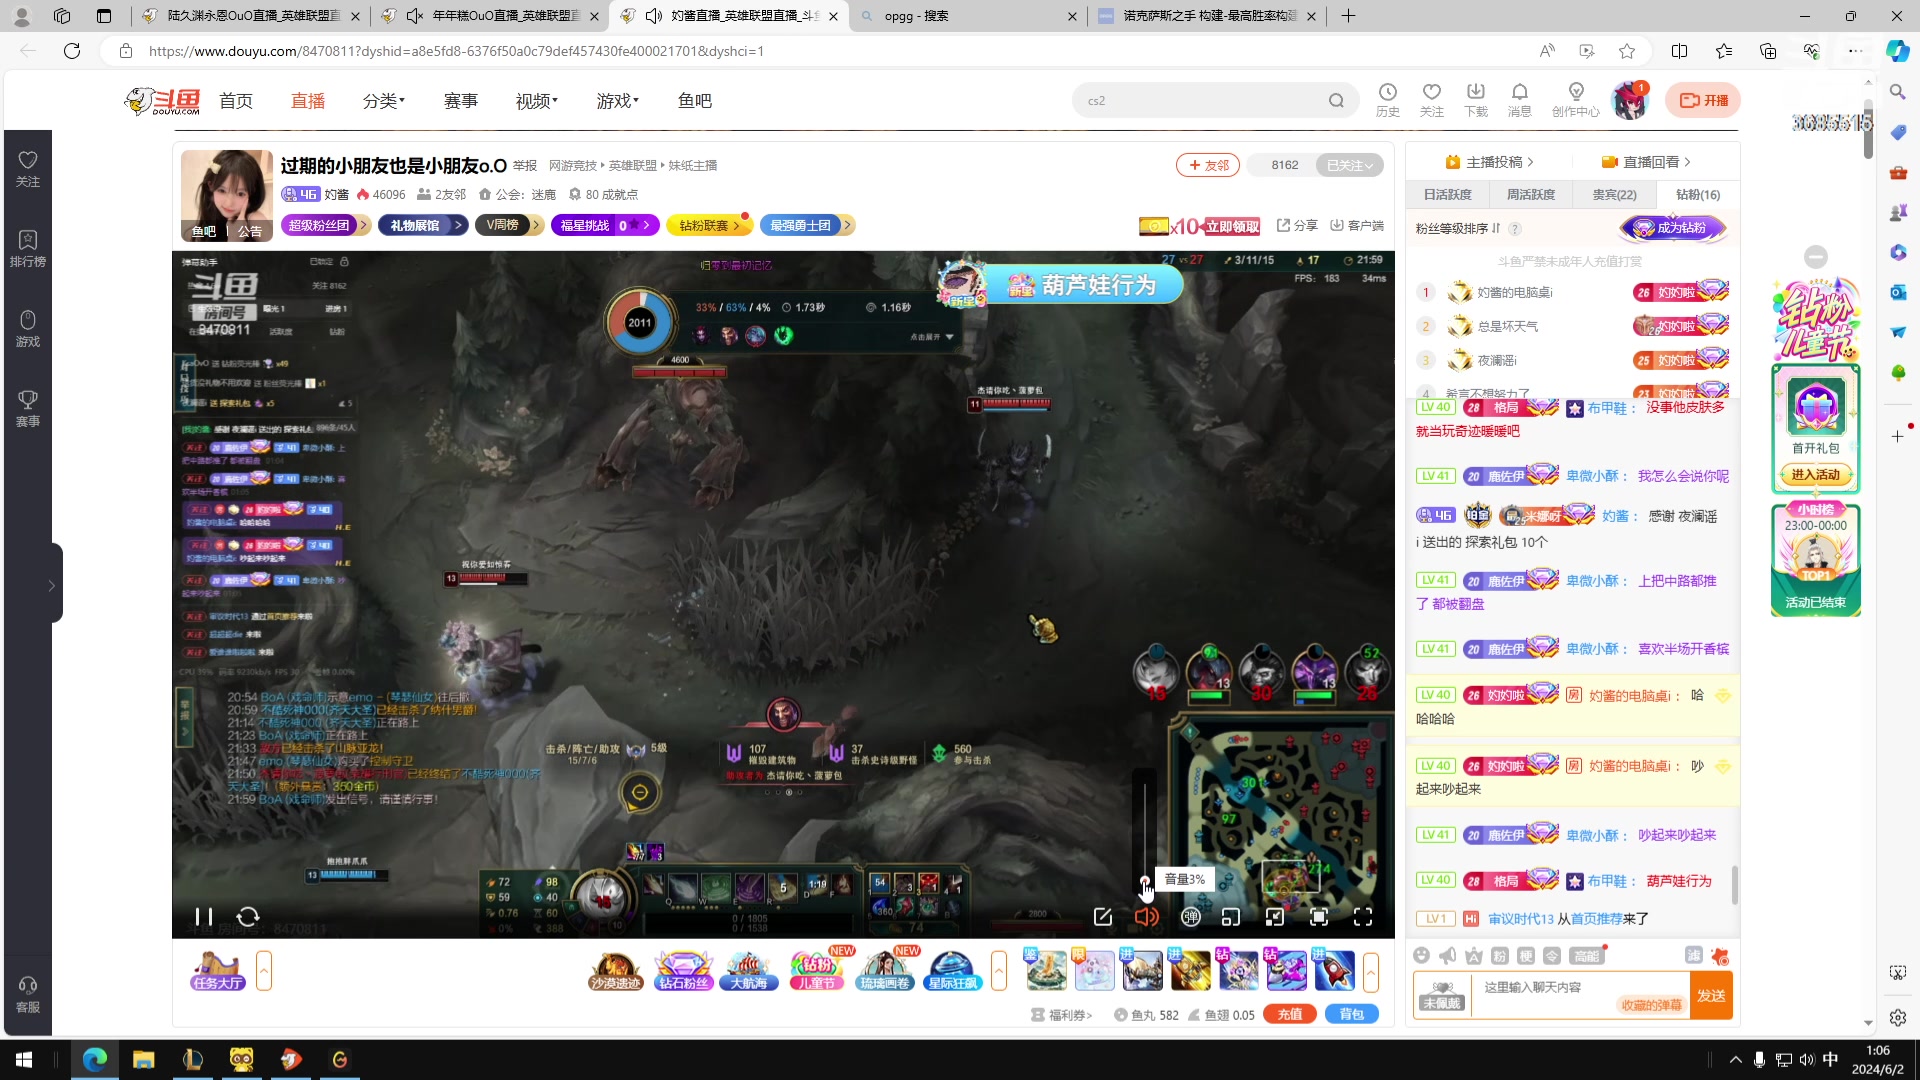Switch to the opgg - 搜索 browser tab
Viewport: 1920px width, 1080px height.
[x=968, y=16]
